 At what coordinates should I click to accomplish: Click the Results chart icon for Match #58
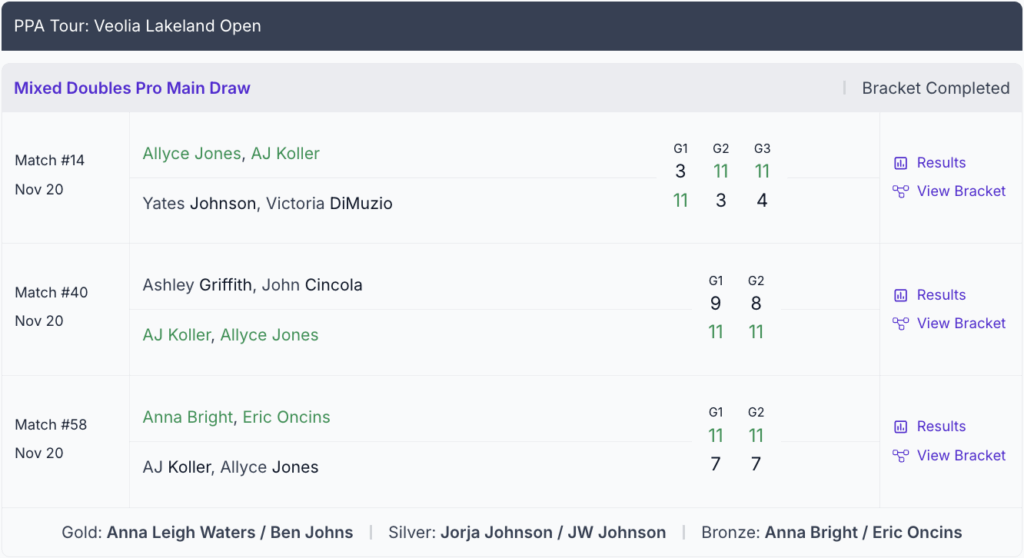pos(900,427)
